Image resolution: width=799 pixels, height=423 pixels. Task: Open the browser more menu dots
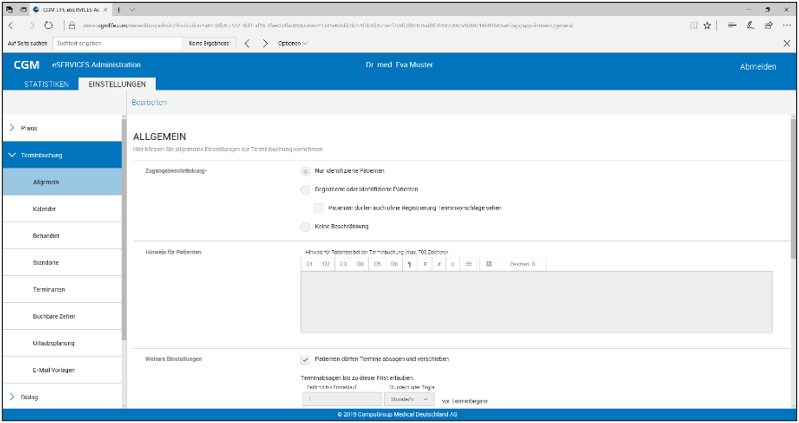point(786,25)
